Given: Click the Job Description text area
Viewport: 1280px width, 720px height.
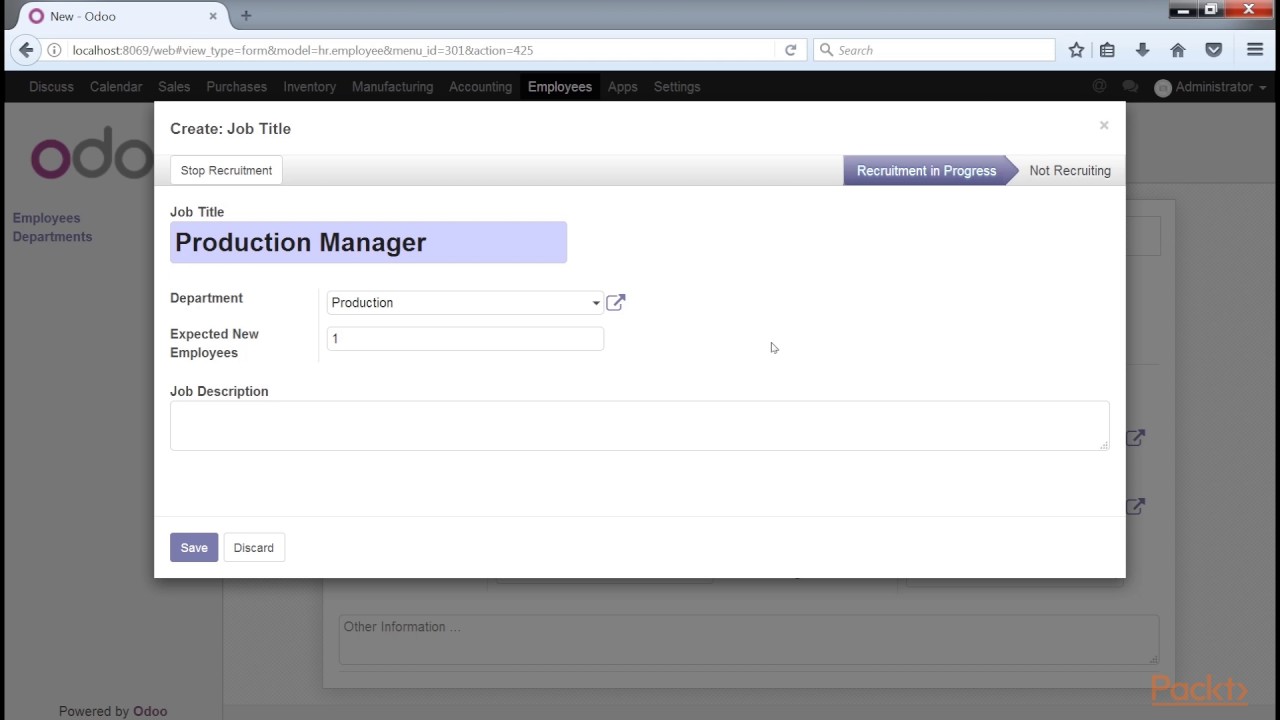Looking at the screenshot, I should (639, 426).
